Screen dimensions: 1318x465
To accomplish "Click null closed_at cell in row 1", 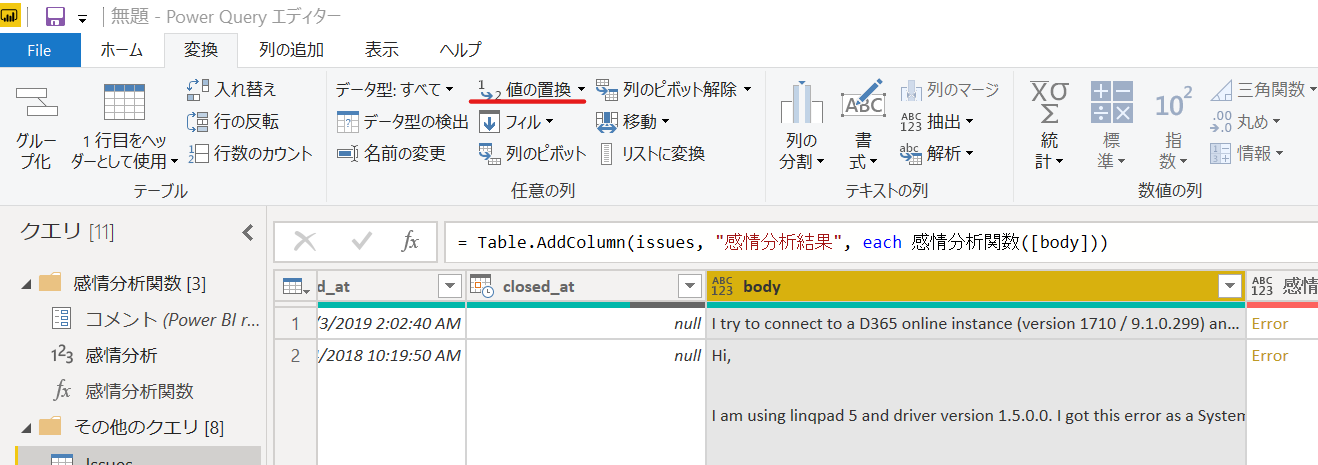I will pos(586,324).
